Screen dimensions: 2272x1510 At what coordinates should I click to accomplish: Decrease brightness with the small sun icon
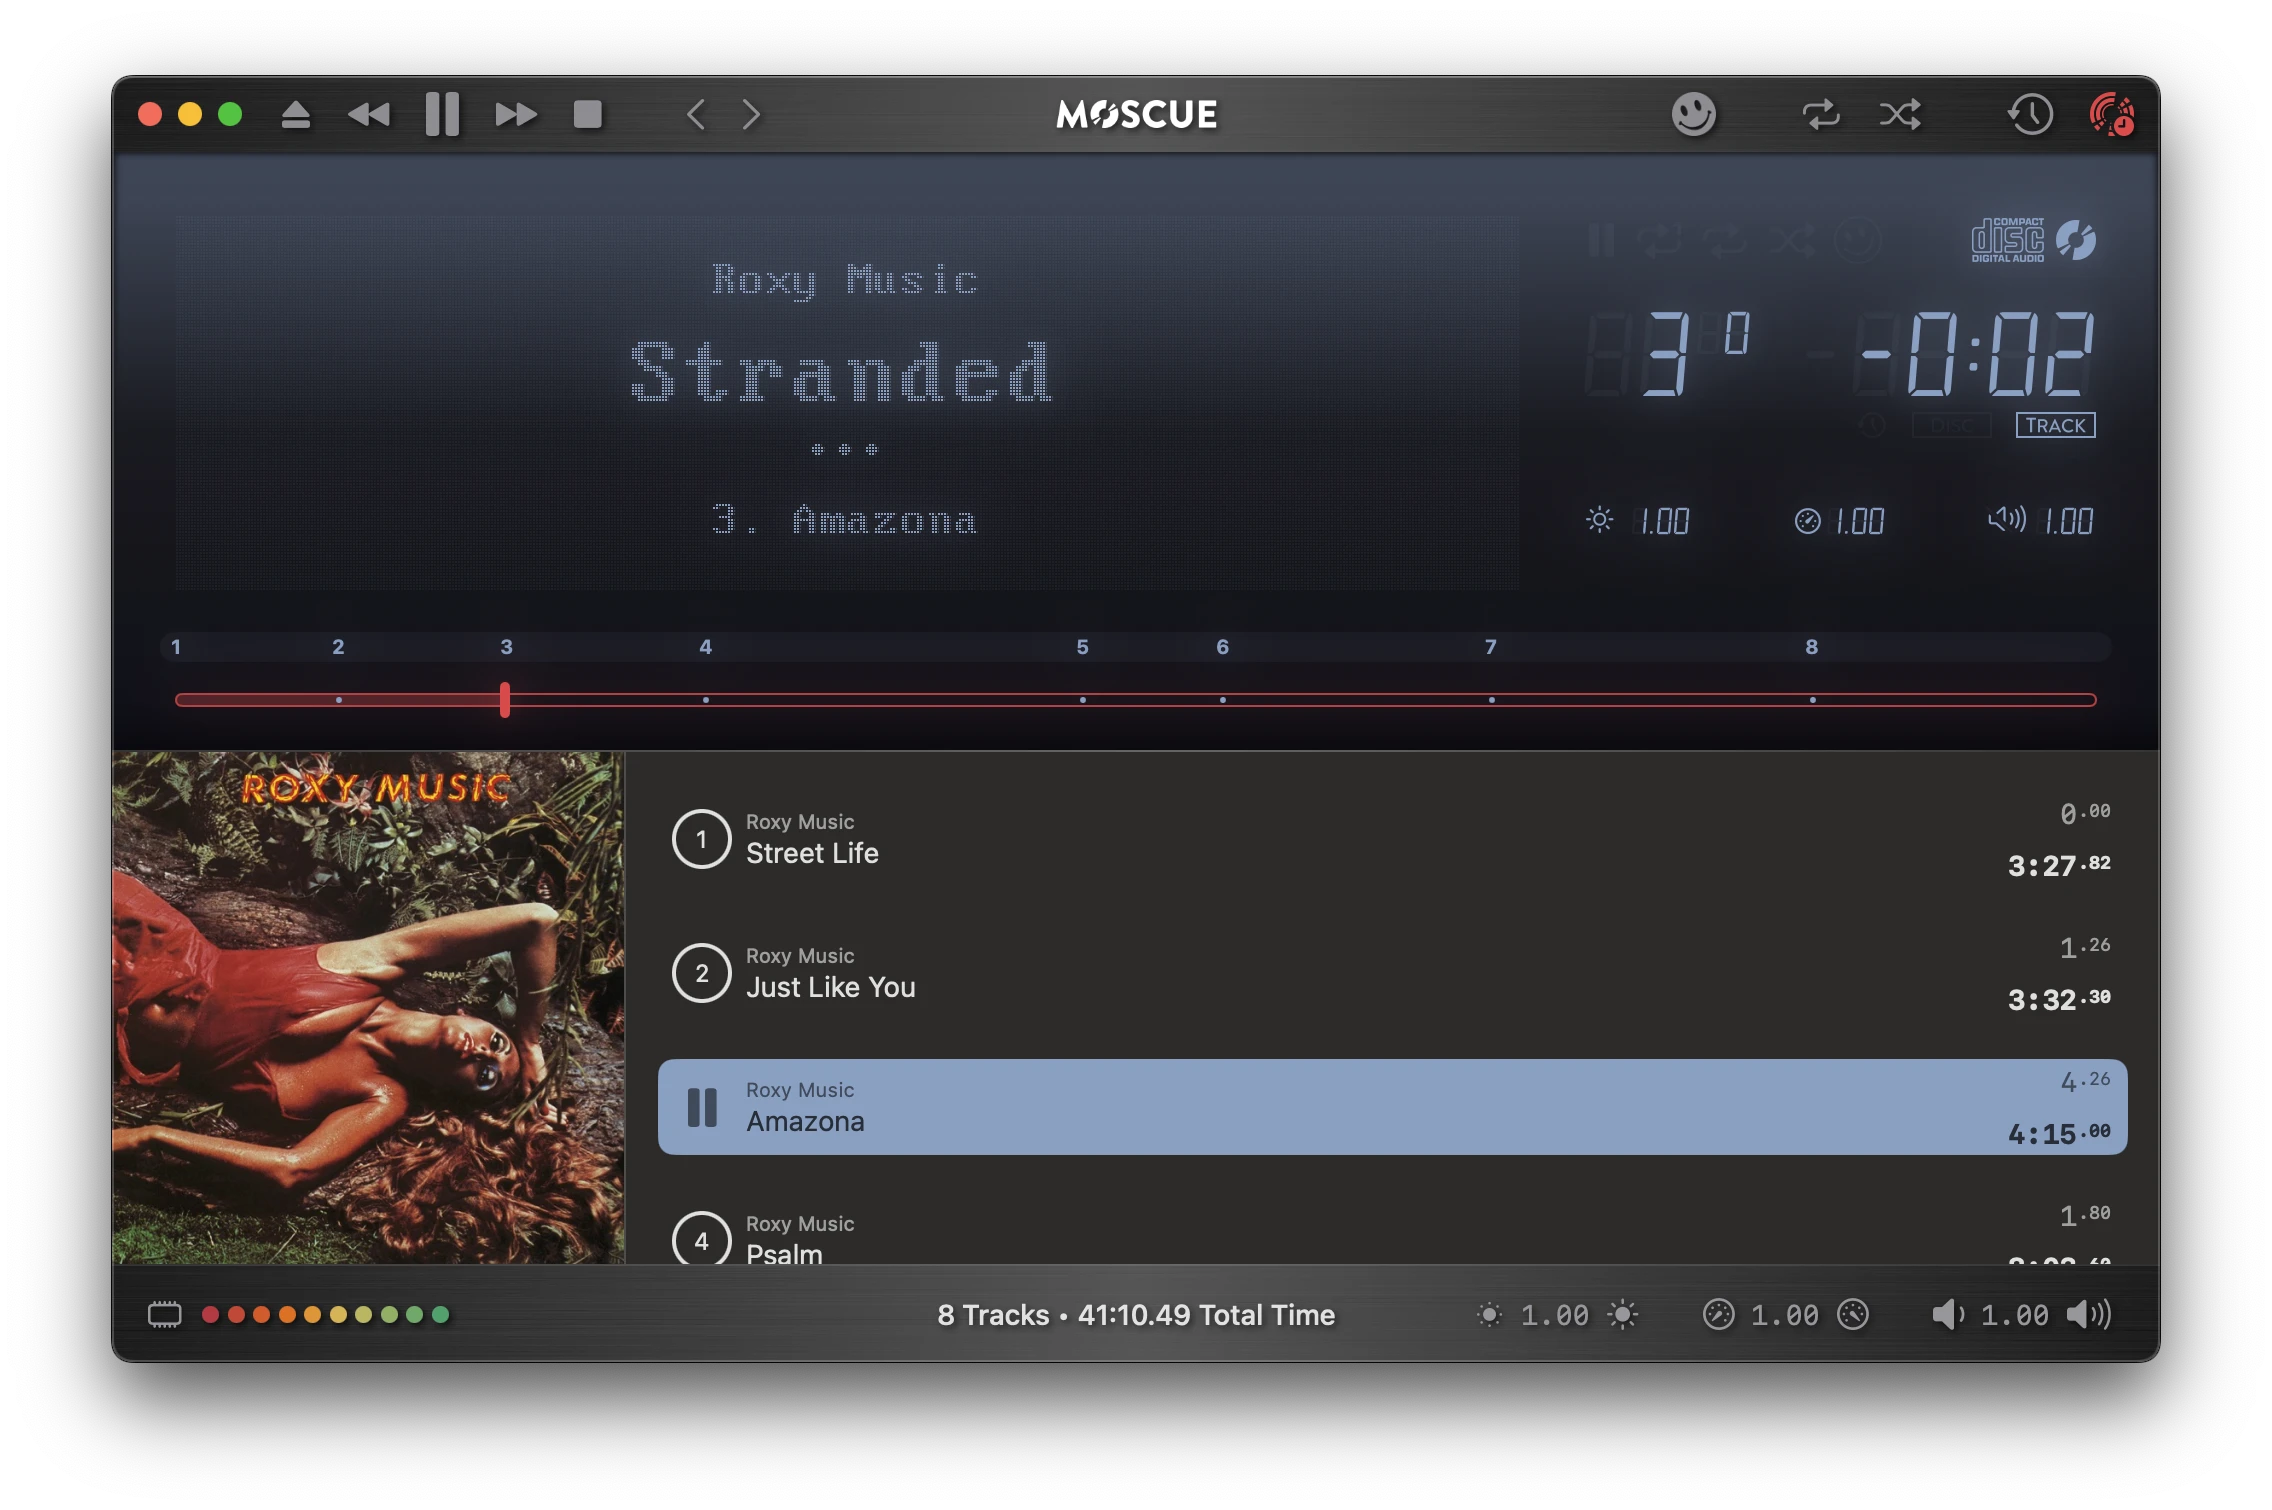(x=1489, y=1315)
